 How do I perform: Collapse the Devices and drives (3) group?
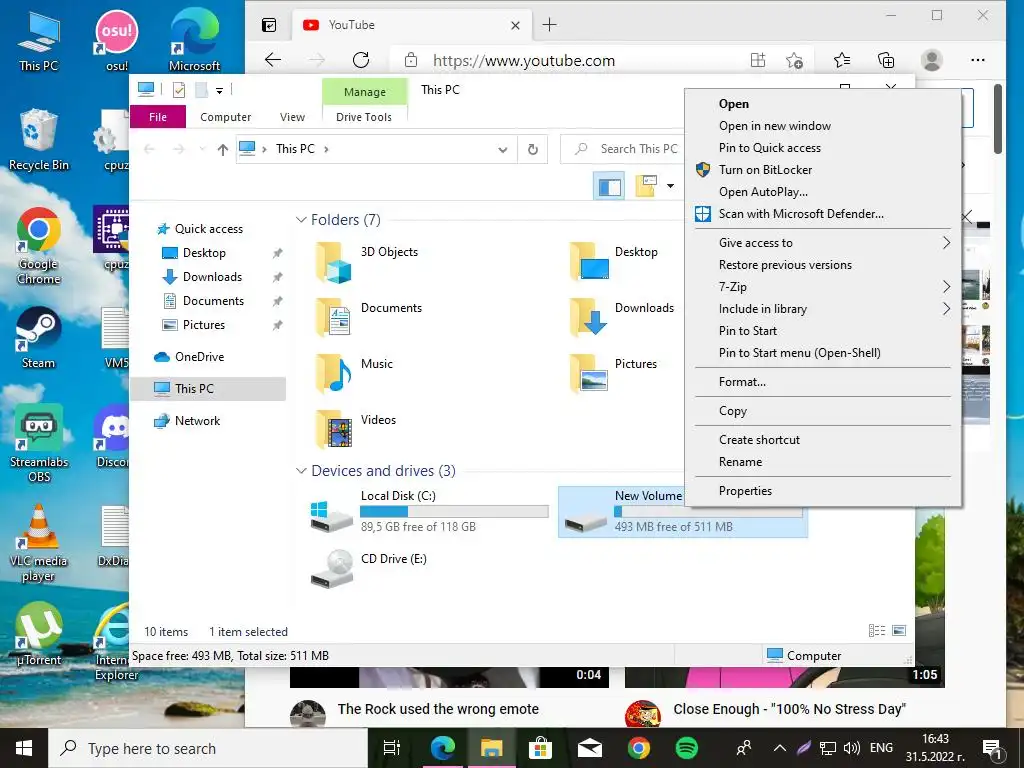coord(301,471)
